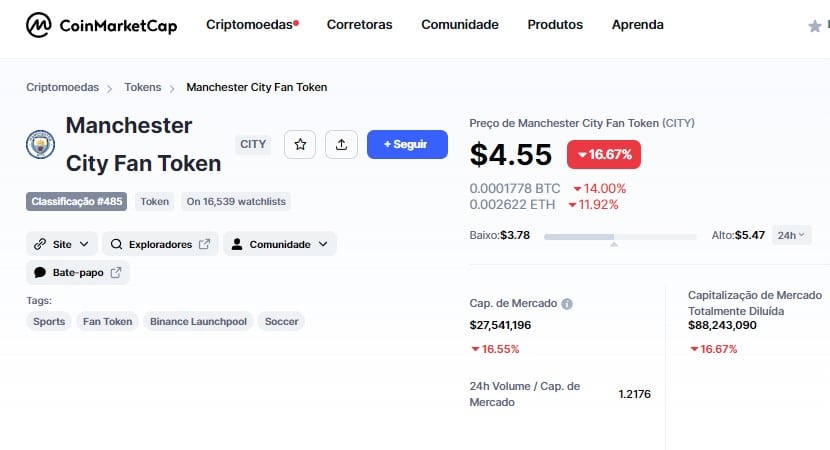This screenshot has height=450, width=830.
Task: Click the + Seguir button
Action: [407, 144]
